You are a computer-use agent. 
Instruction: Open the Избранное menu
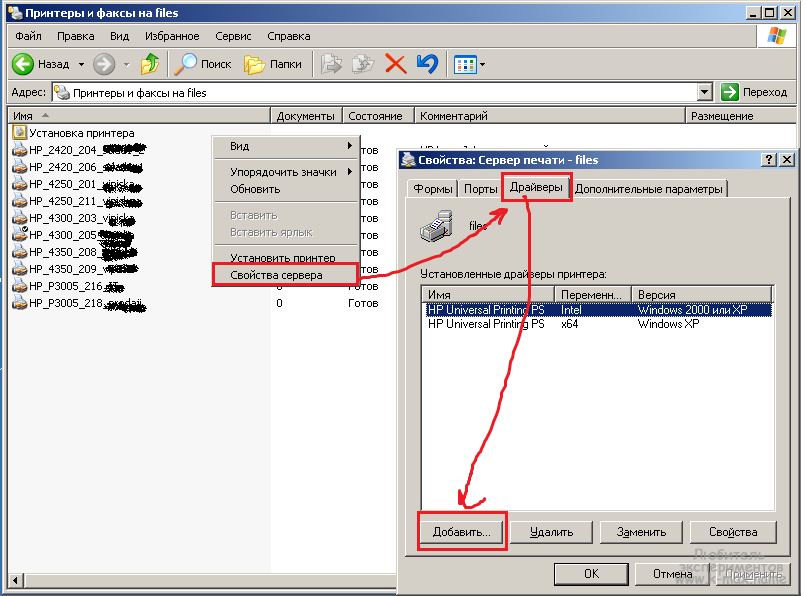pos(172,36)
